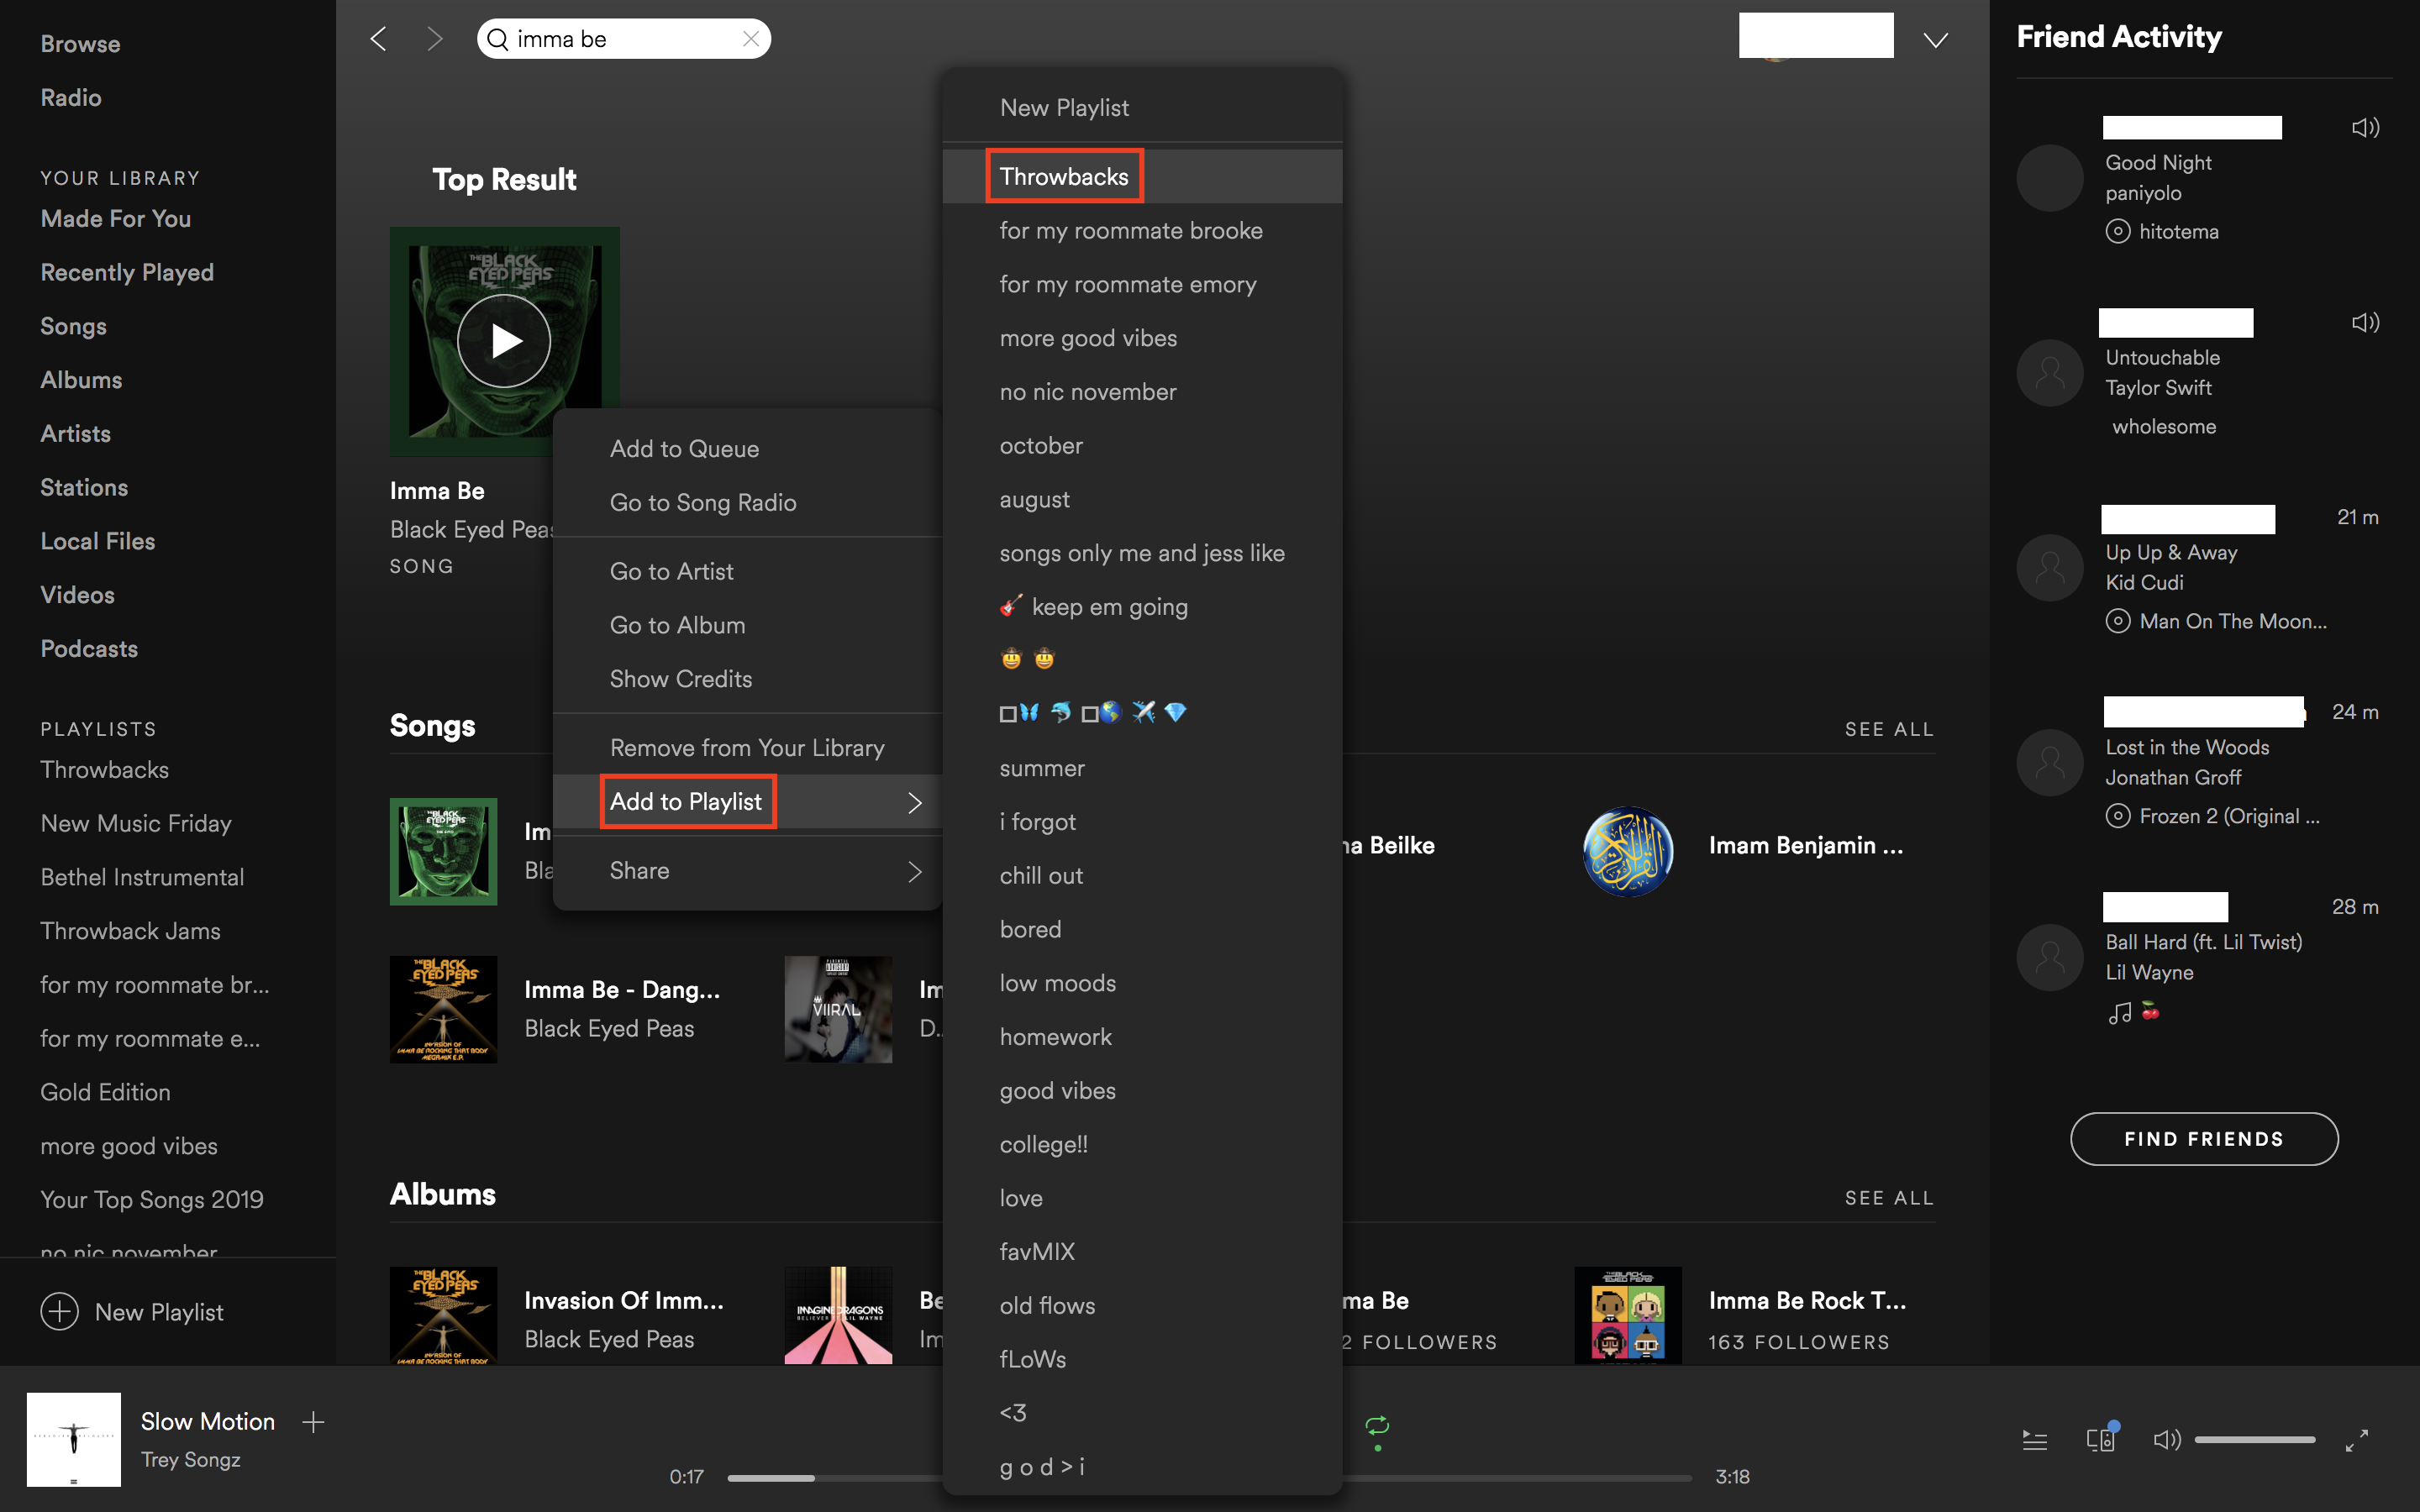
Task: Create a playlist via the New Playlist plus icon
Action: pyautogui.click(x=60, y=1311)
